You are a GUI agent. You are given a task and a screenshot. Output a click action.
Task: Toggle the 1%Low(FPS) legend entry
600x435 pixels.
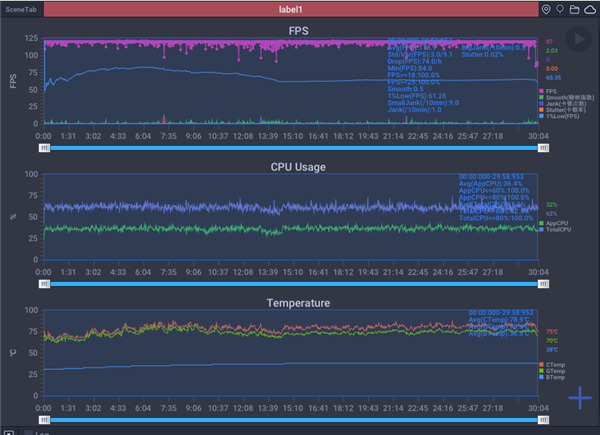[x=559, y=116]
